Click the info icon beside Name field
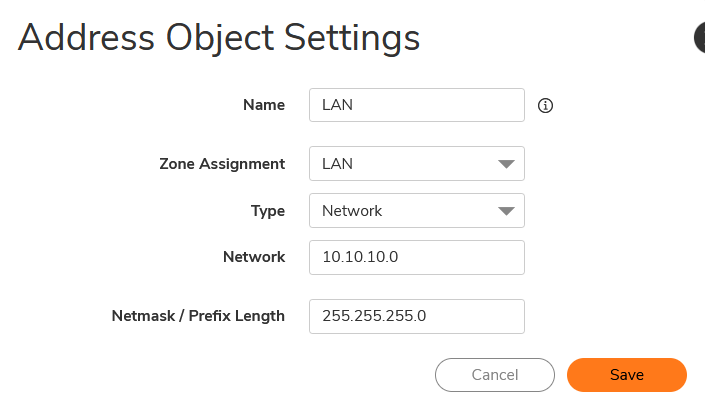705x415 pixels. click(x=546, y=105)
